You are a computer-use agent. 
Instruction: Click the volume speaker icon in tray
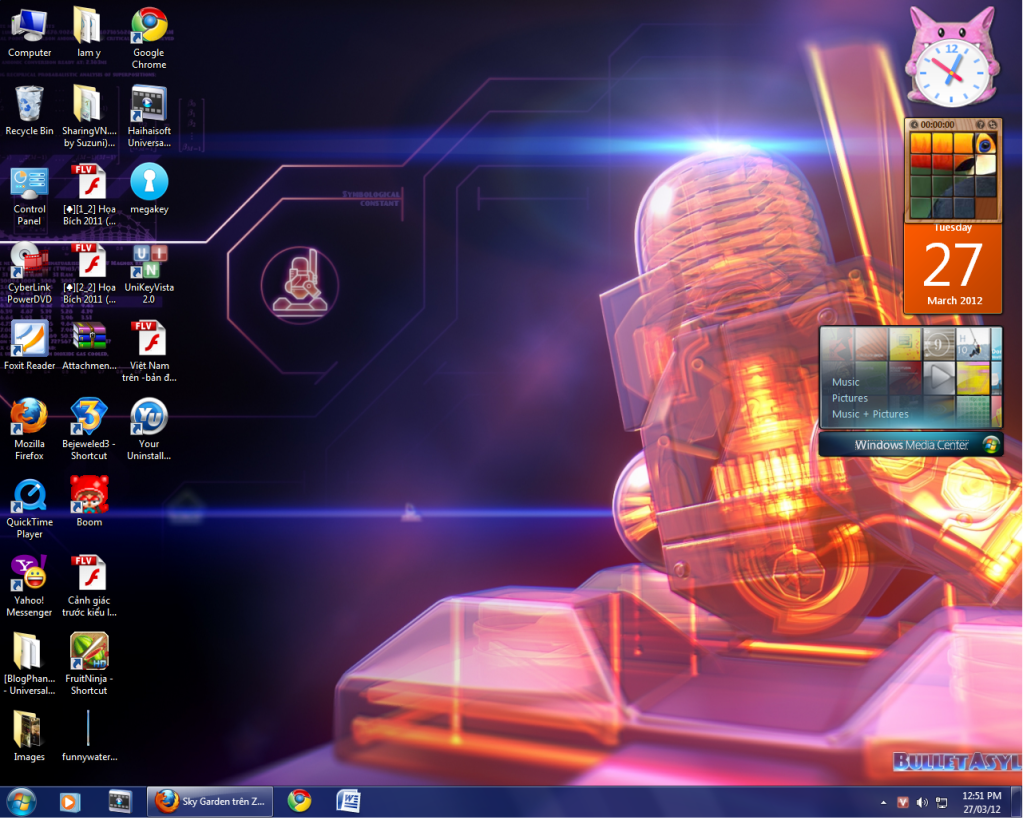[921, 802]
